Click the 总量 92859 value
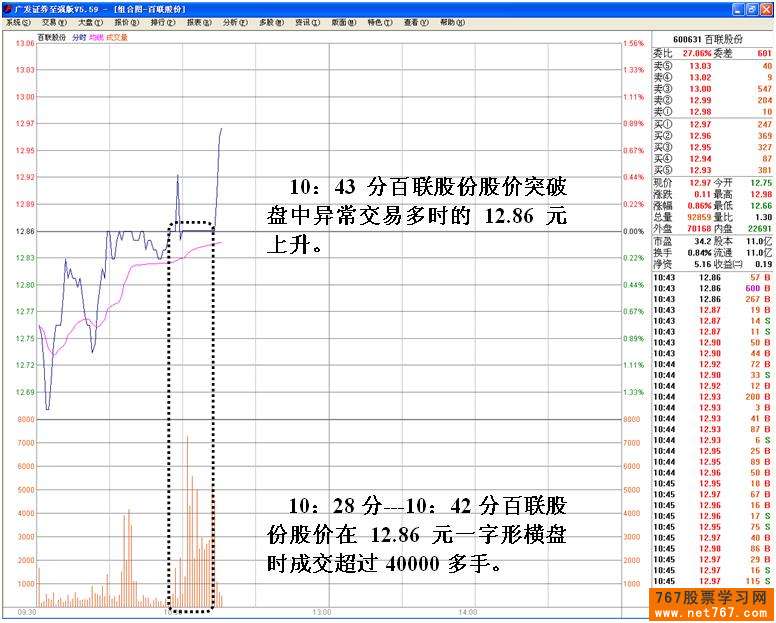 [x=699, y=217]
